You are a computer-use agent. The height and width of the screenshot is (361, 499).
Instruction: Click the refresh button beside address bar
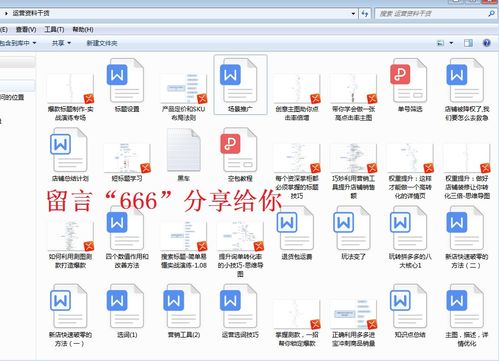pyautogui.click(x=365, y=14)
